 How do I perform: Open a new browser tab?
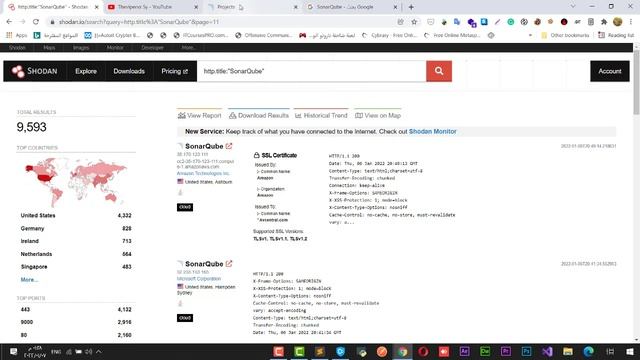(411, 7)
